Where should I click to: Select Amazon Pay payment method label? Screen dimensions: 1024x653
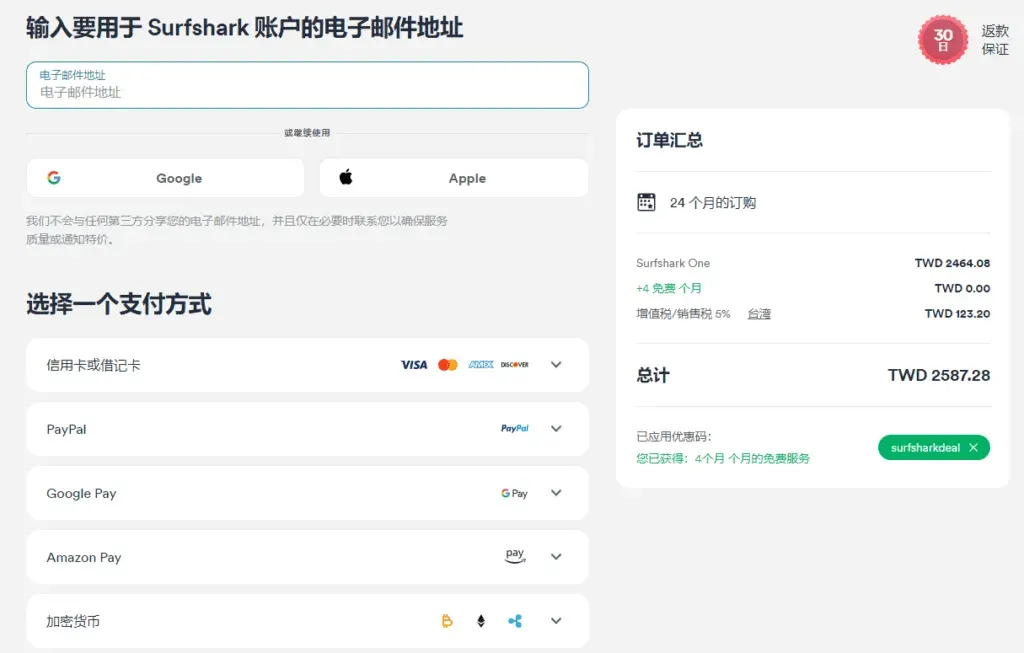[x=84, y=557]
